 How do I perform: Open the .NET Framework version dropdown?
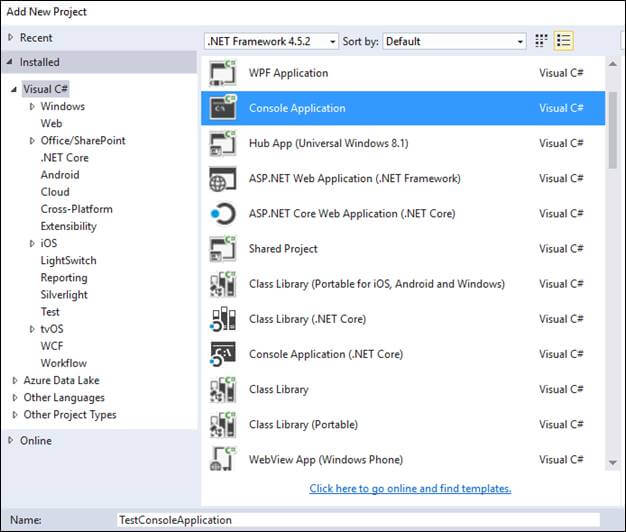pyautogui.click(x=272, y=41)
